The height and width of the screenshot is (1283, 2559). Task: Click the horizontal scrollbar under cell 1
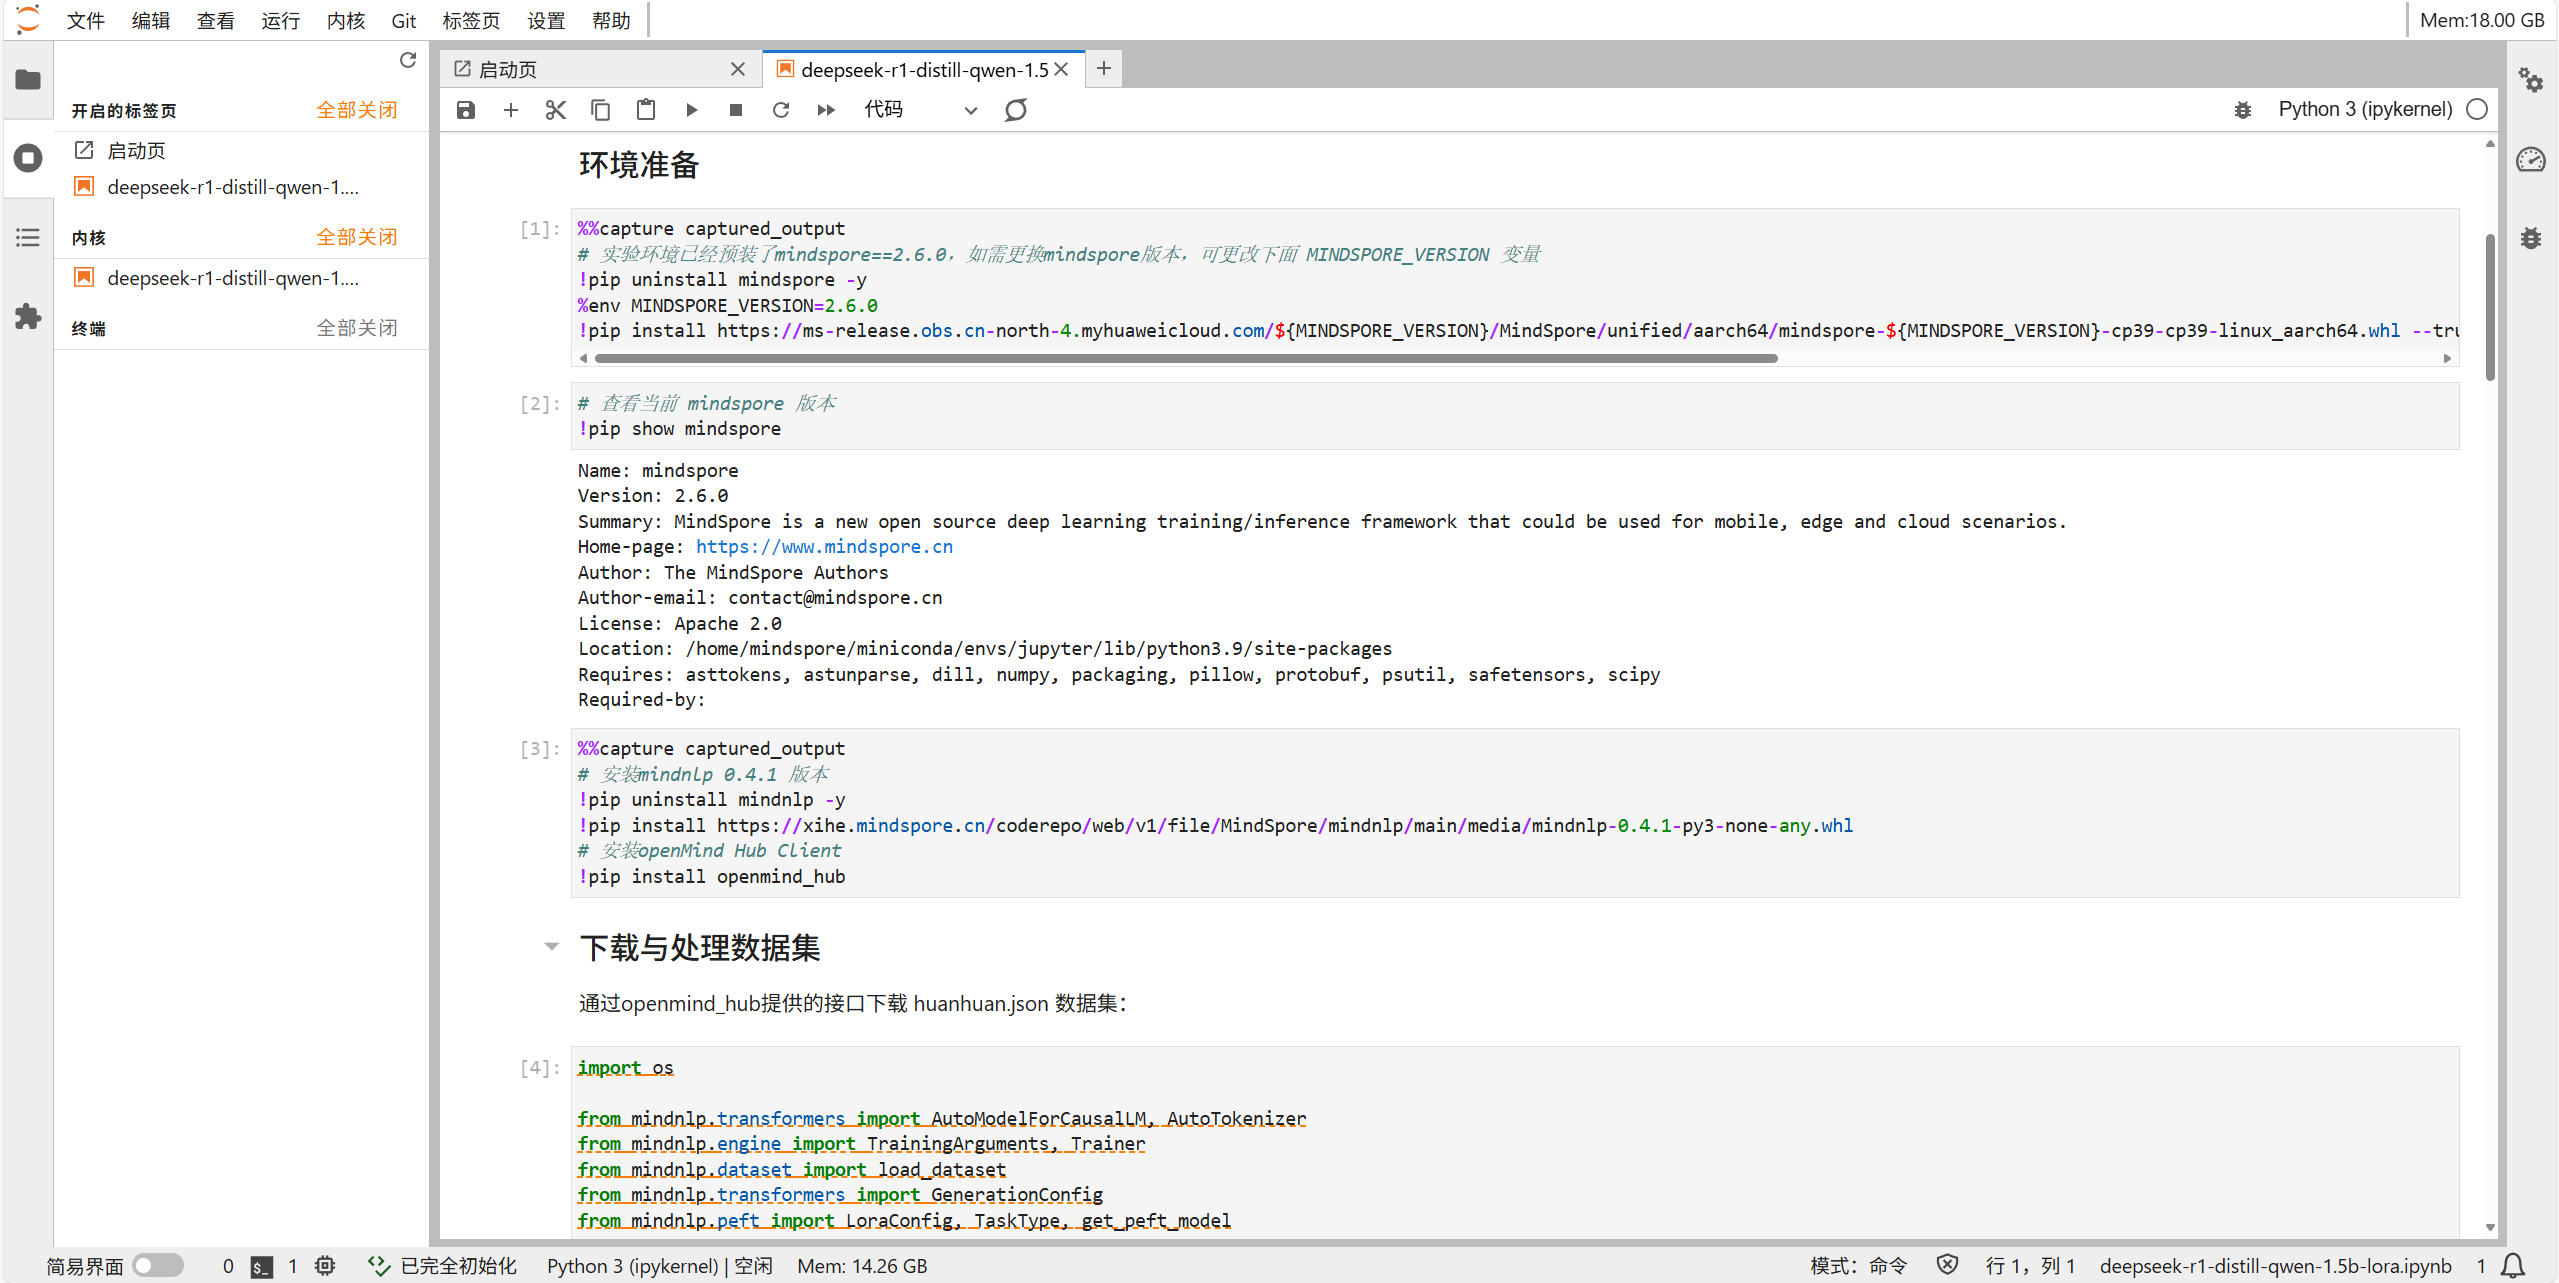coord(1185,358)
